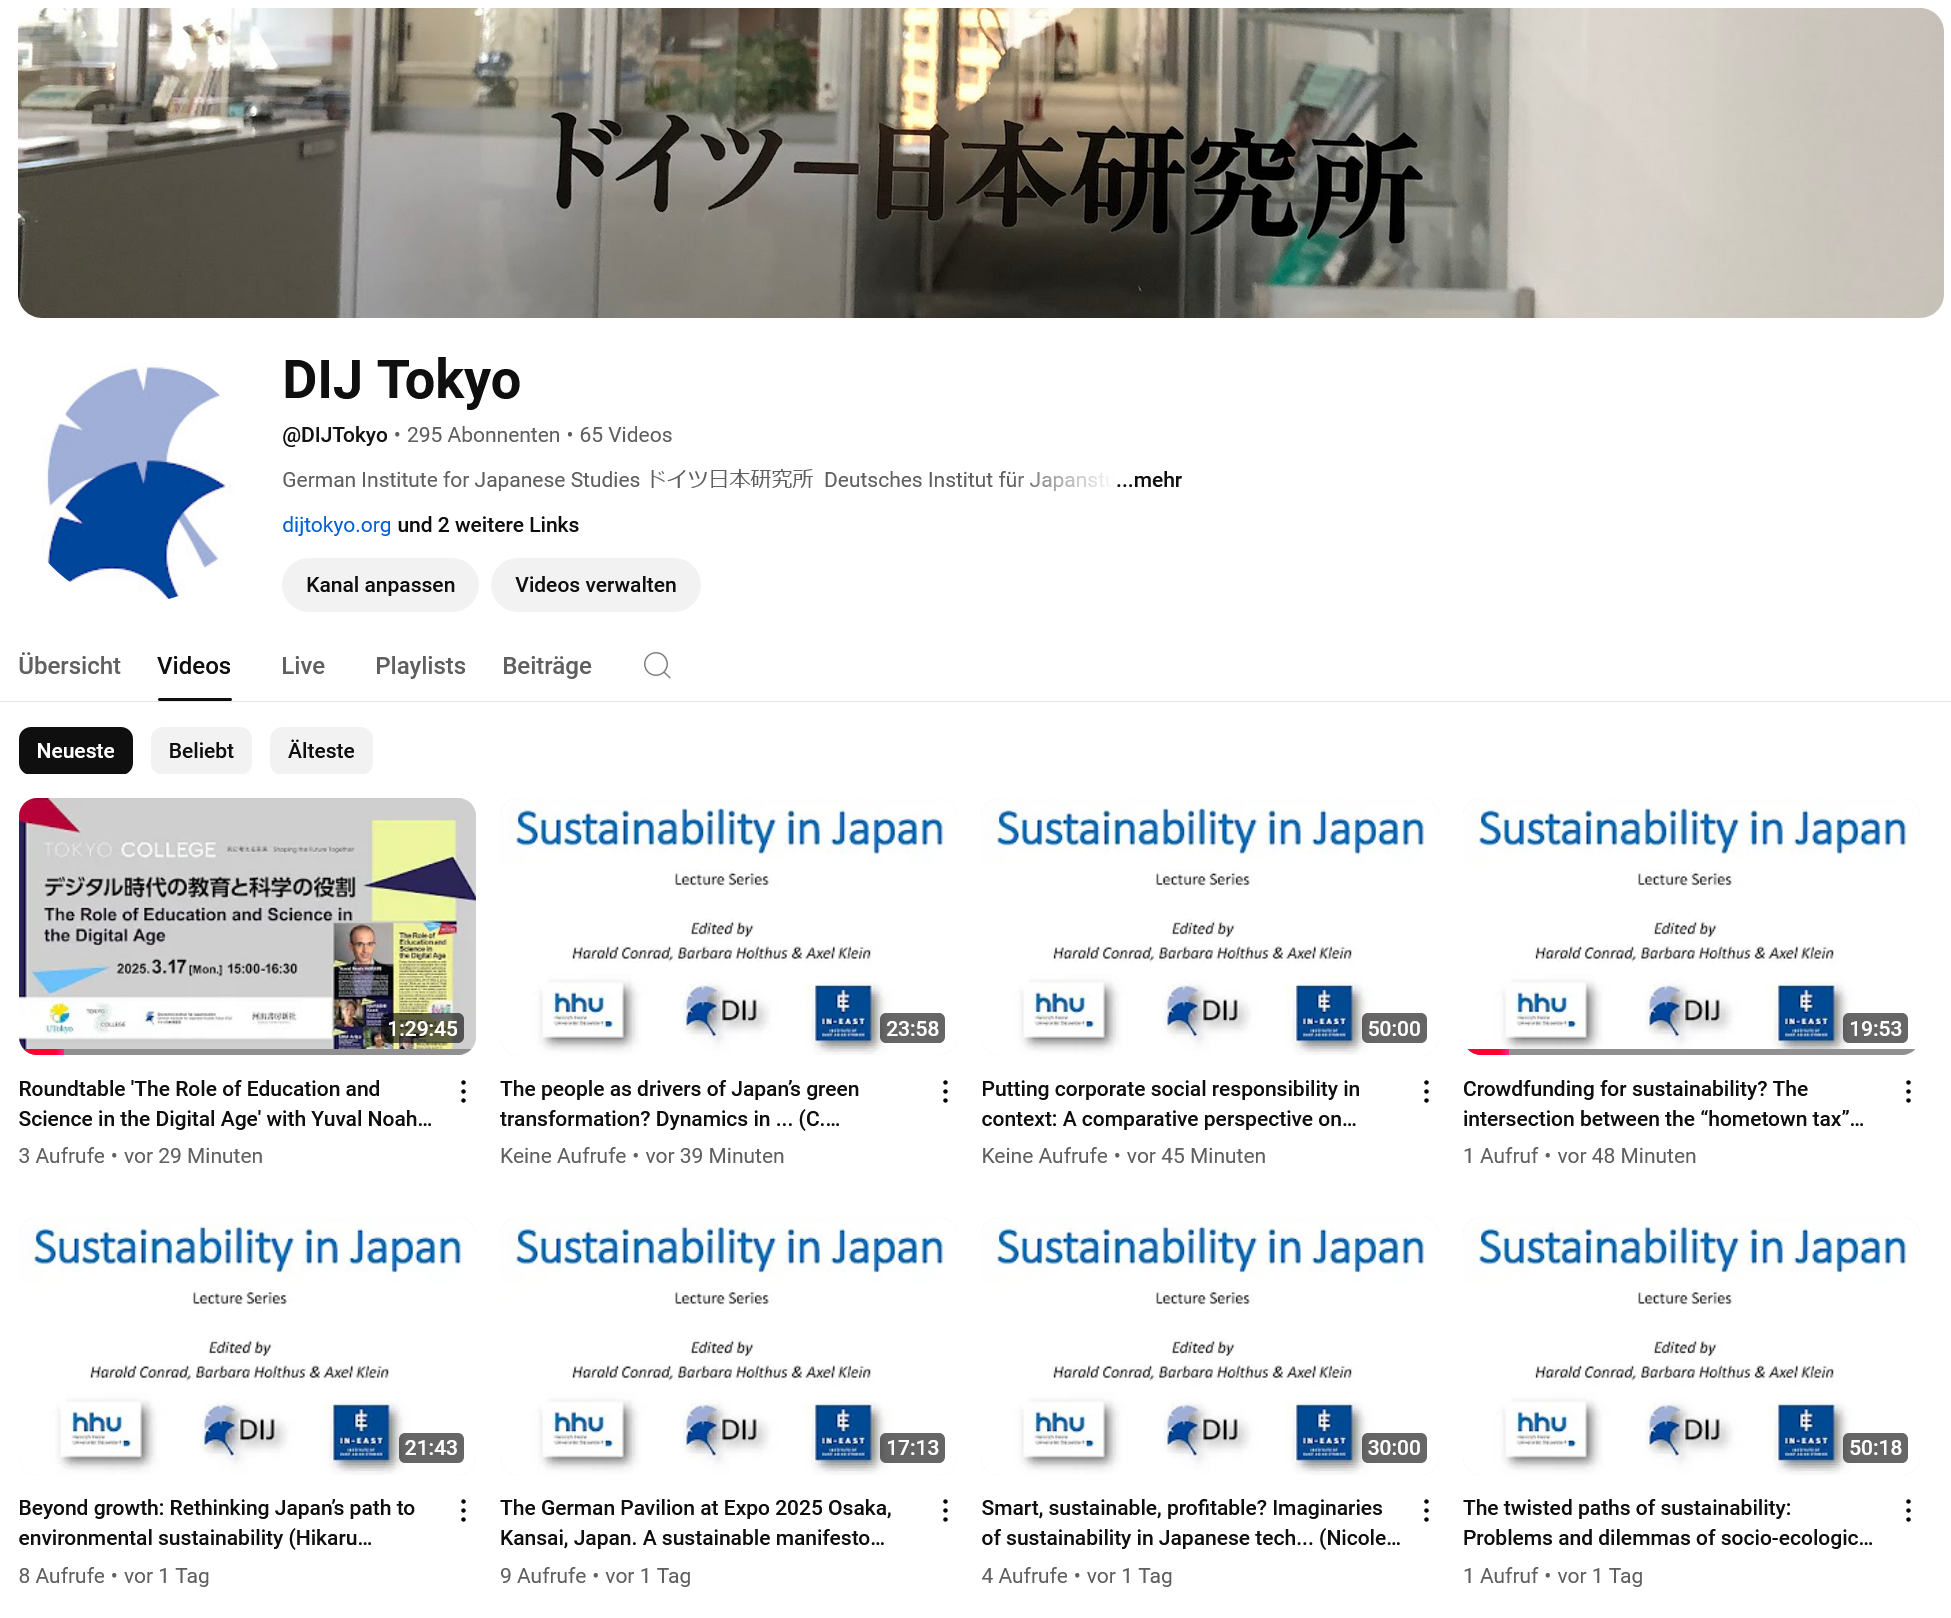Play the Sustainability in Japan thumbnail 21:43
This screenshot has height=1618, width=1951.
pos(247,1345)
